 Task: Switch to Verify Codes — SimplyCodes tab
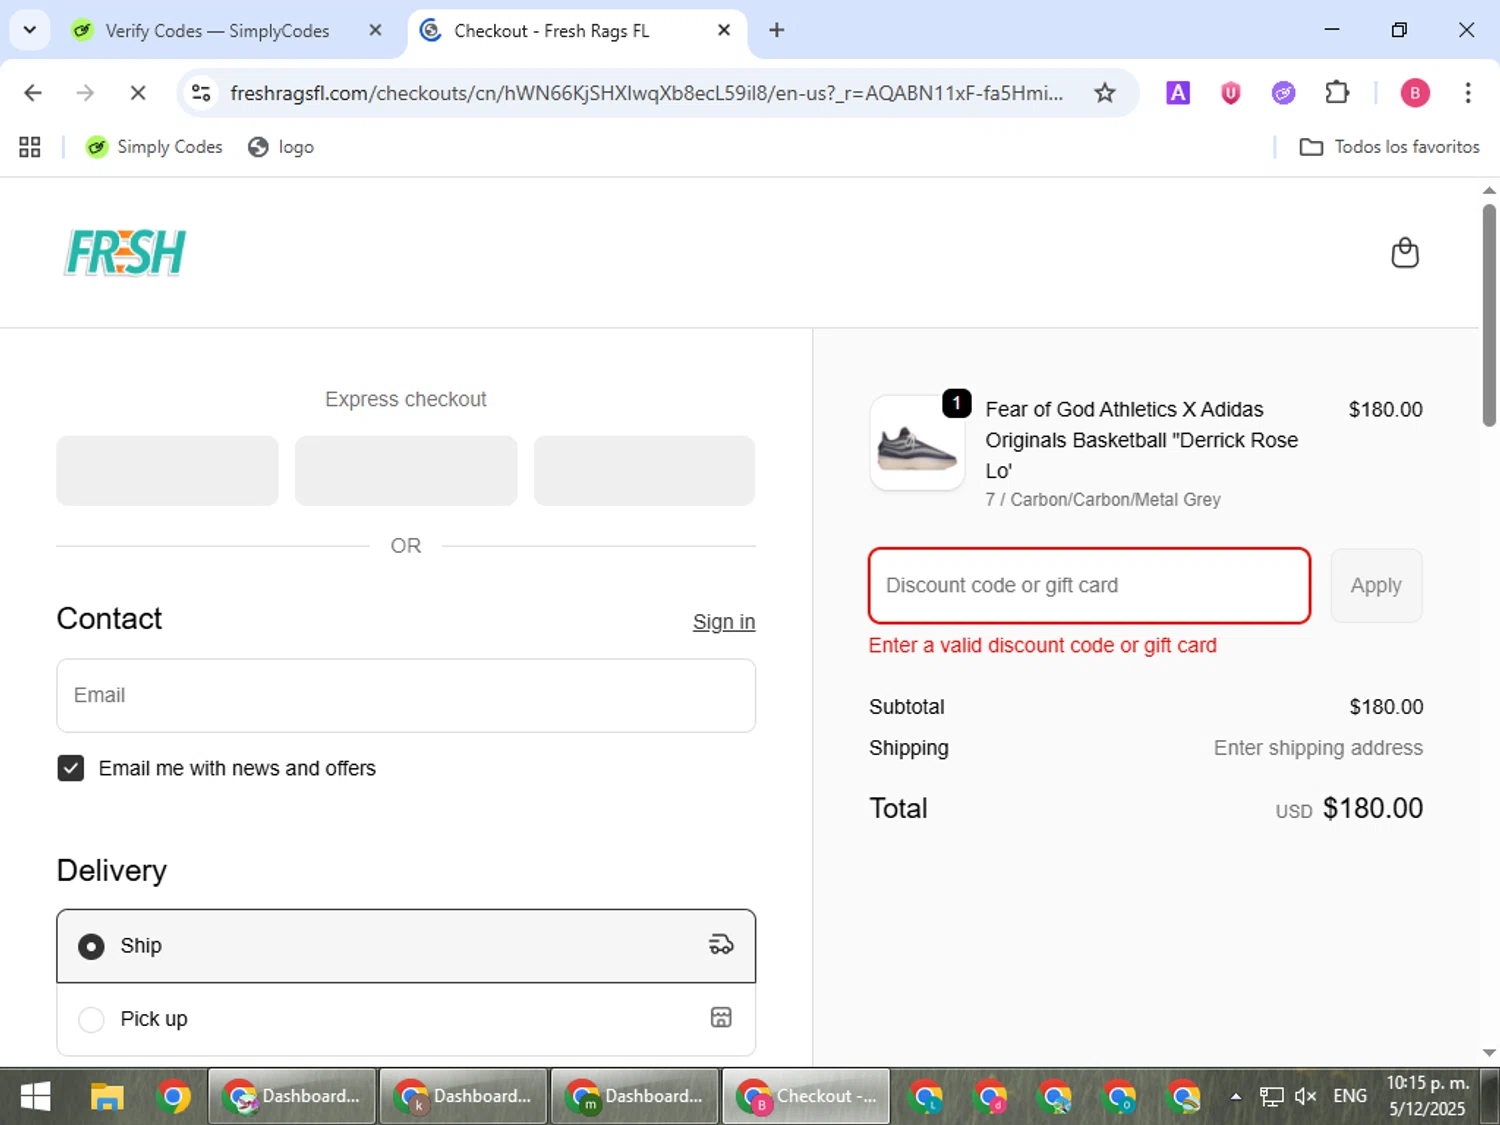click(x=217, y=31)
